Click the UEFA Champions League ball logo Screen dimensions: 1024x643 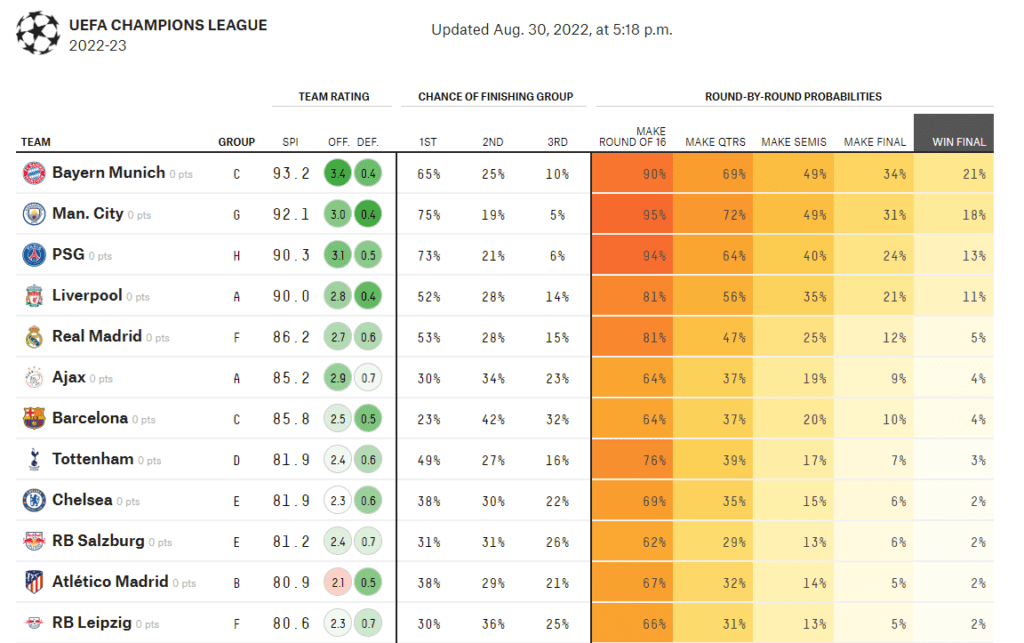click(38, 33)
